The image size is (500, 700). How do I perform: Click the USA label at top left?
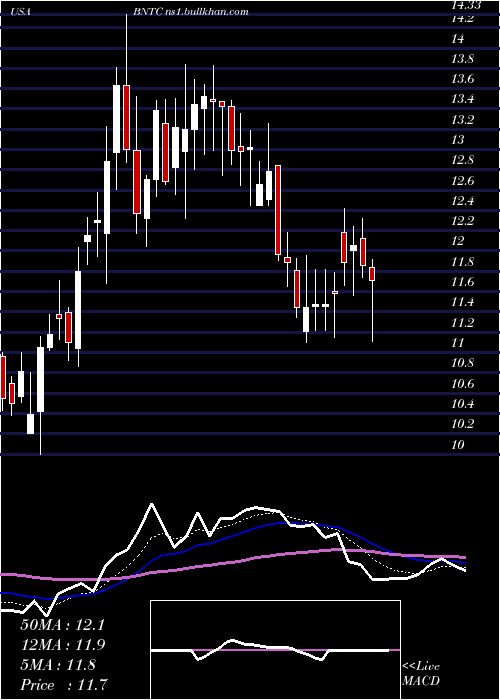click(21, 12)
